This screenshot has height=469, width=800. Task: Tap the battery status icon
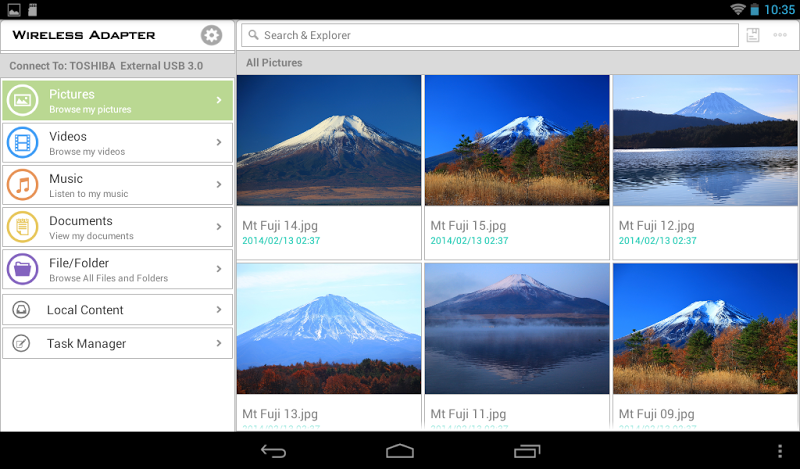(x=755, y=9)
